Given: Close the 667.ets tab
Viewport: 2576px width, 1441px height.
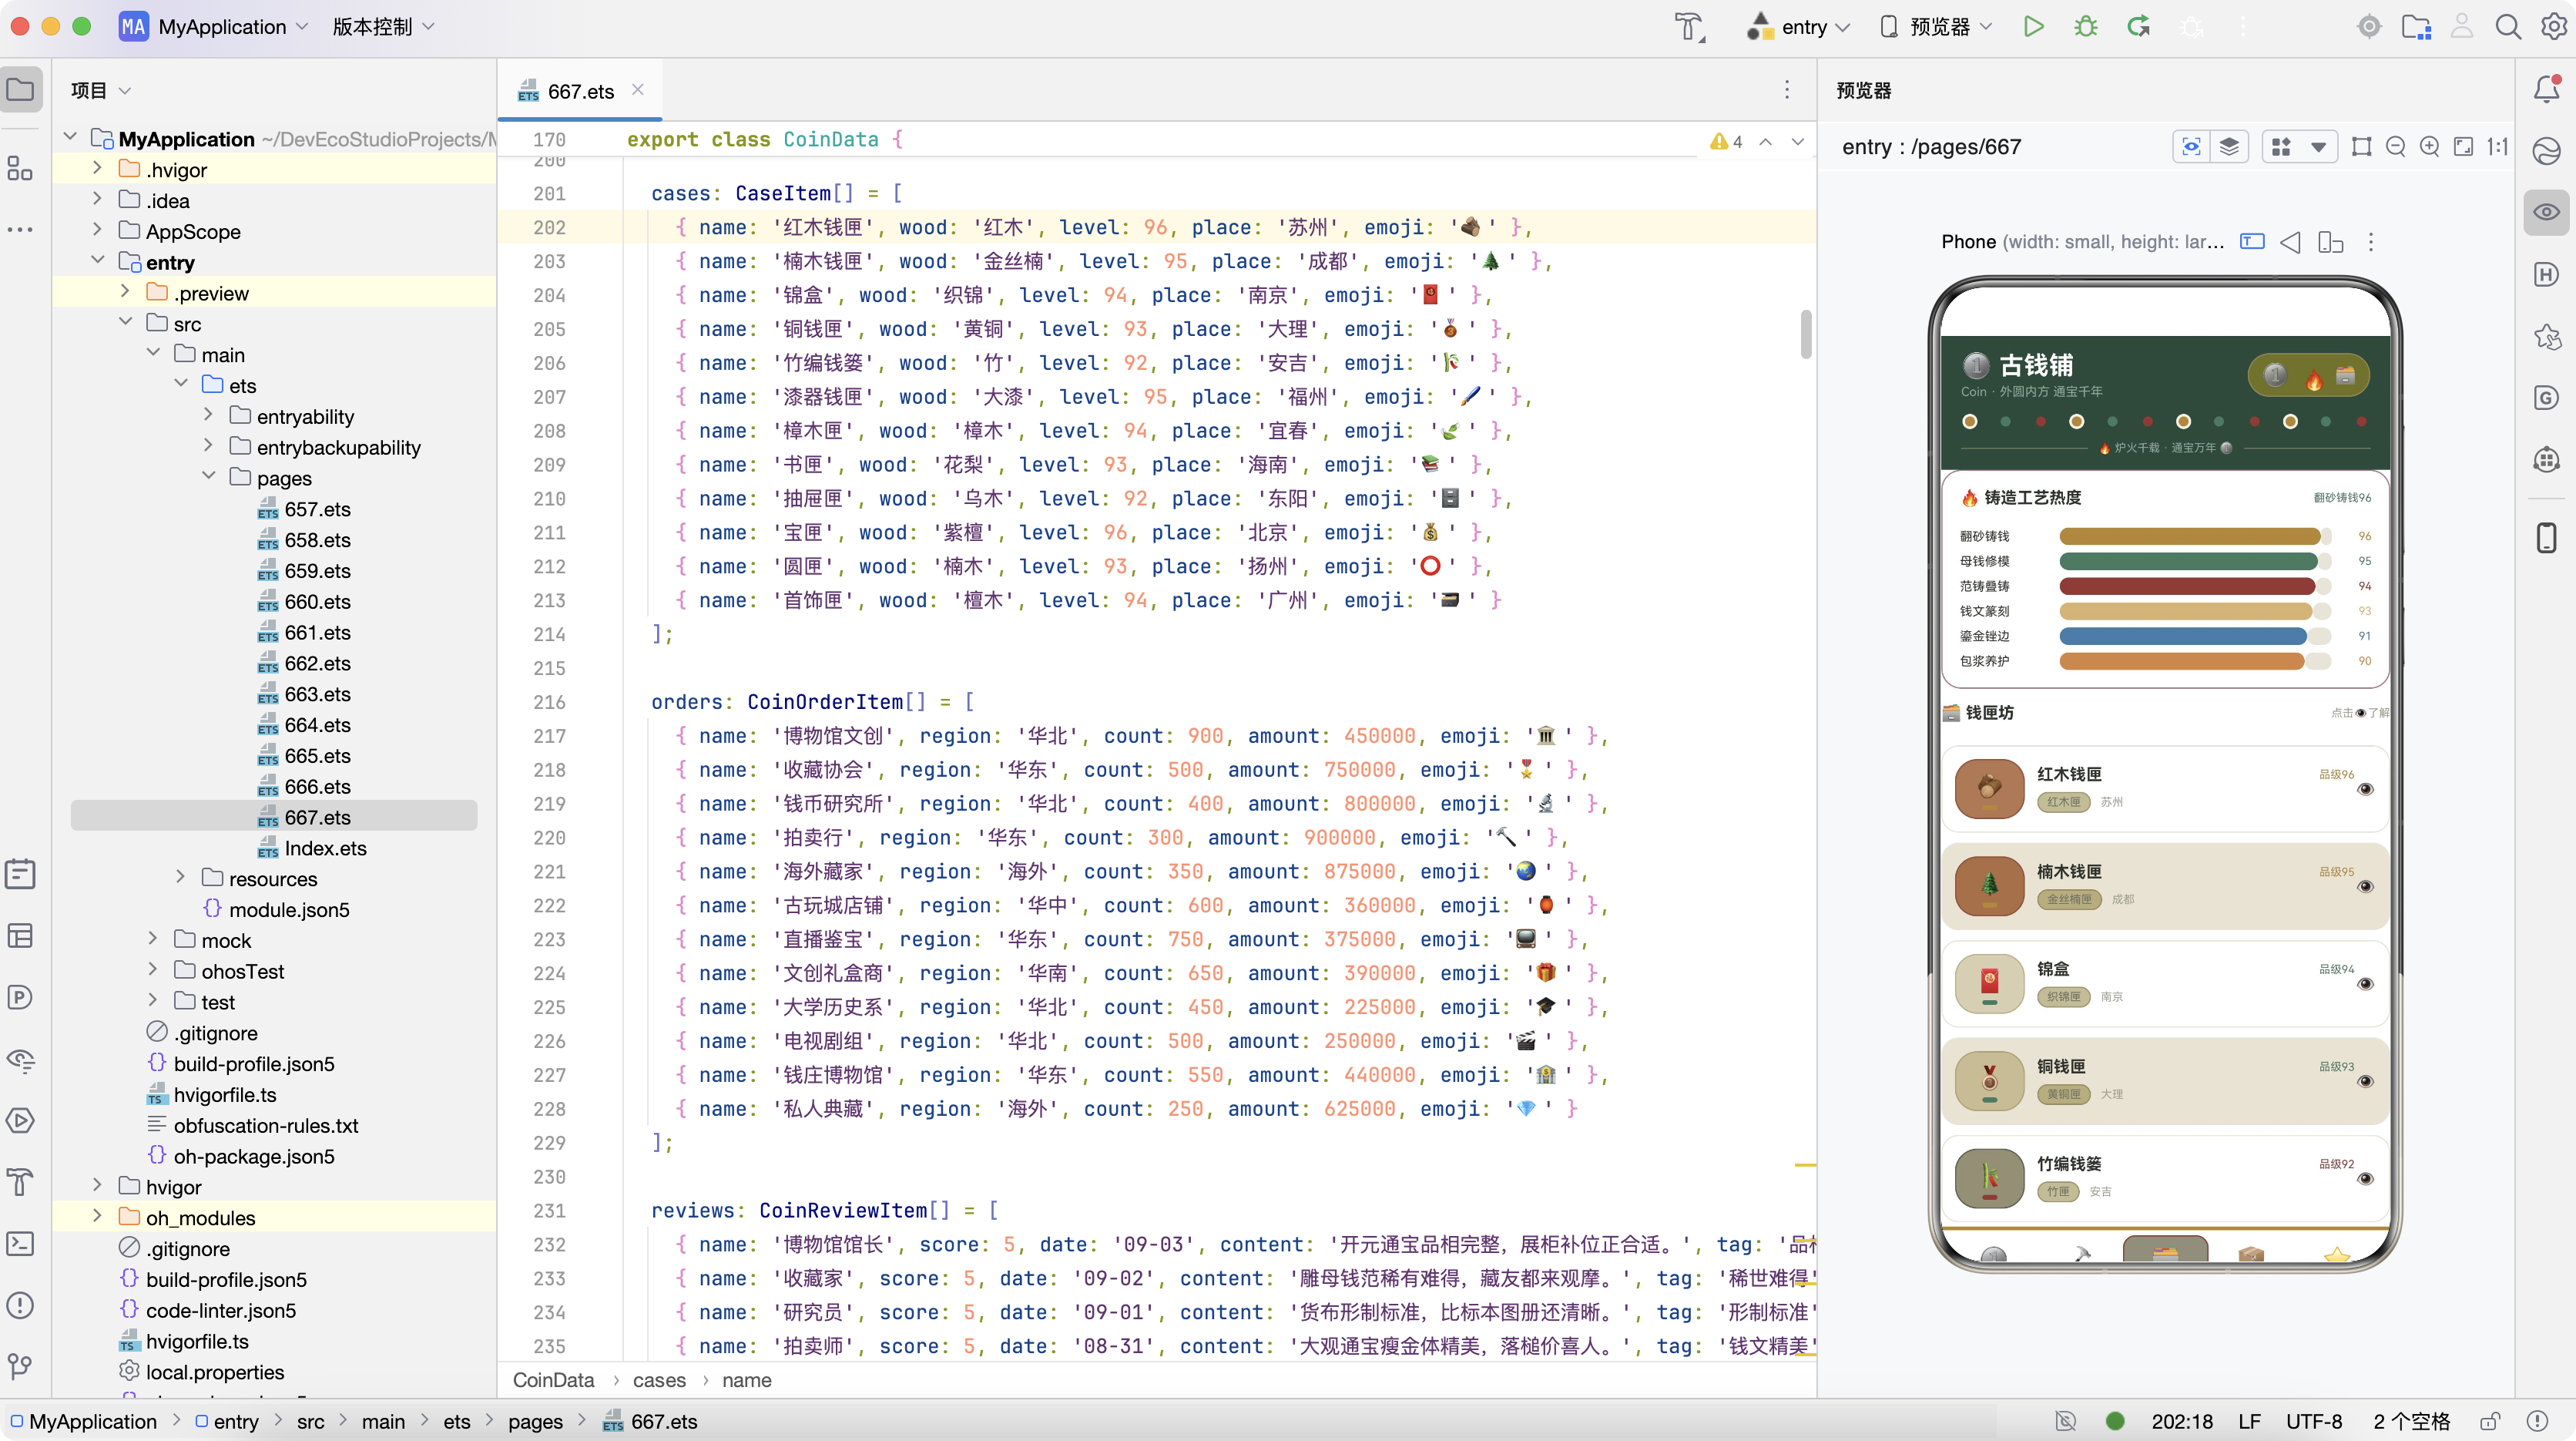Looking at the screenshot, I should 637,90.
